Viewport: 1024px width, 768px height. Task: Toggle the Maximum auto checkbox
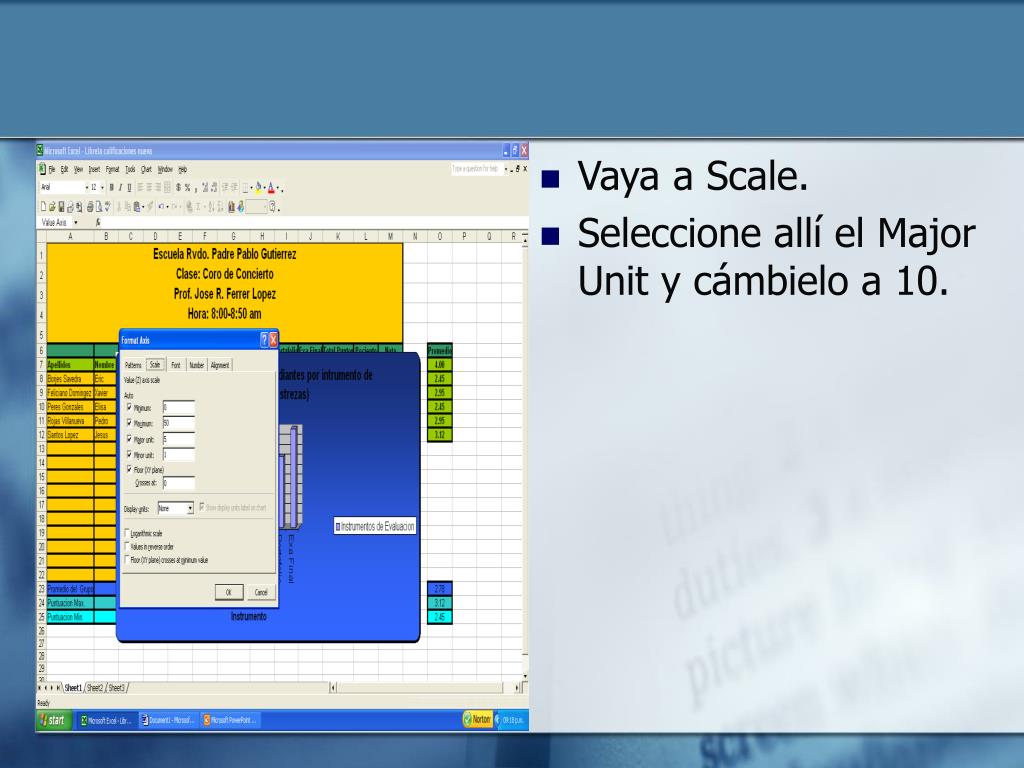(129, 423)
